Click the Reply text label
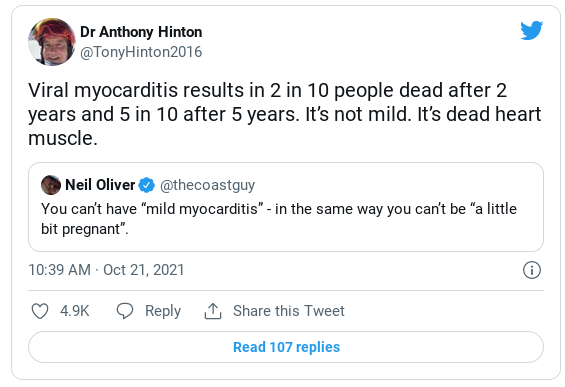 click(163, 311)
